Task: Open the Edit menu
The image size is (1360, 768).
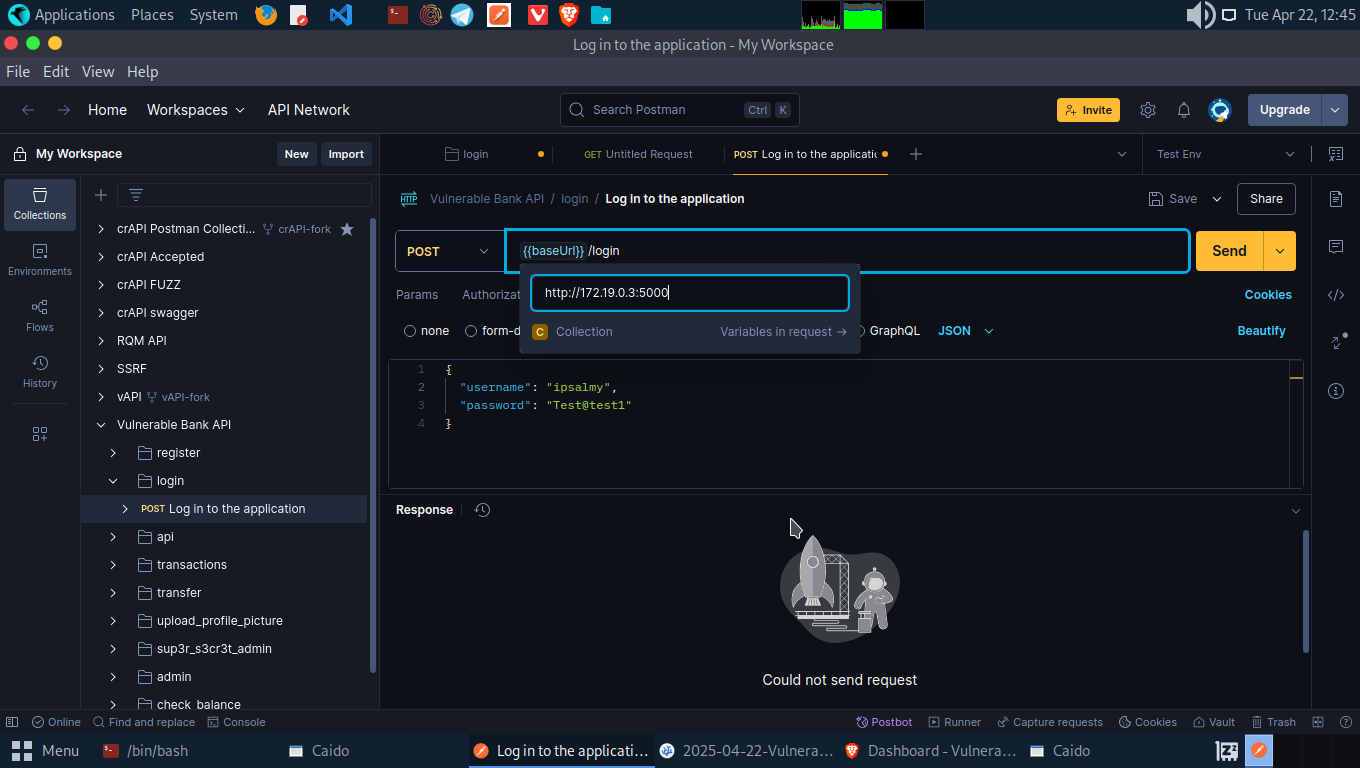Action: click(56, 72)
